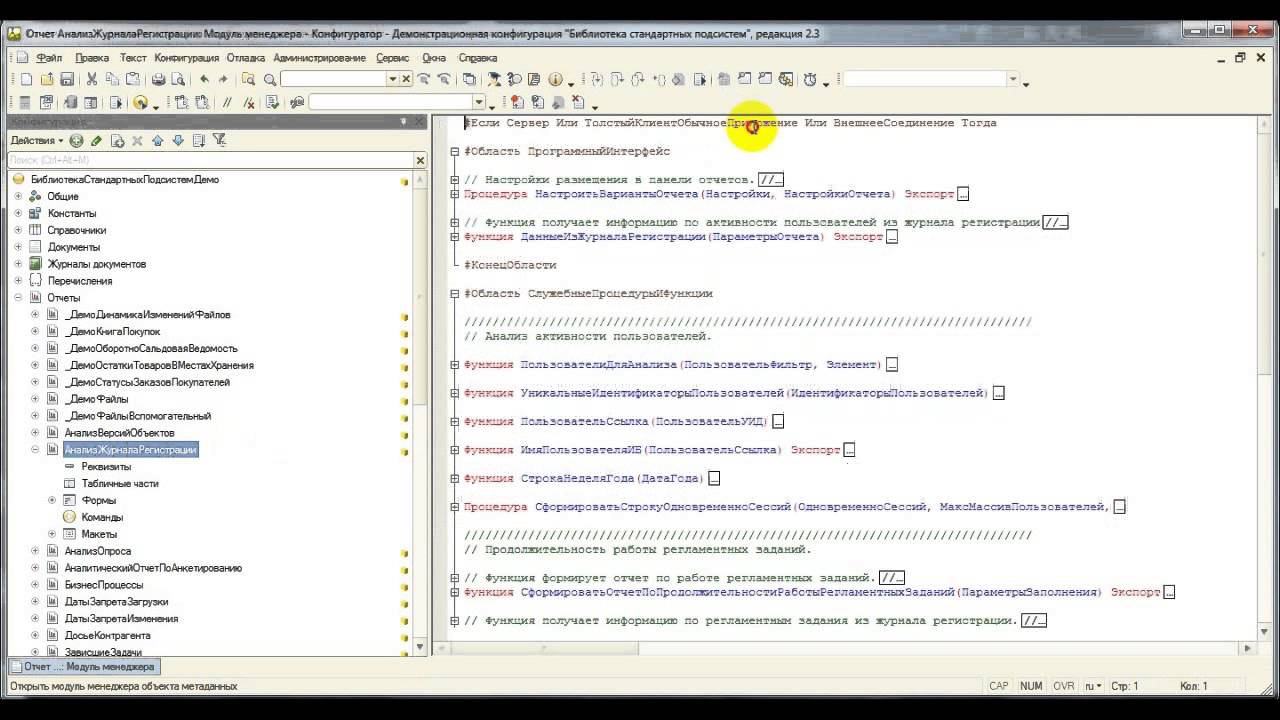Expand the Общие tree node

(18, 196)
